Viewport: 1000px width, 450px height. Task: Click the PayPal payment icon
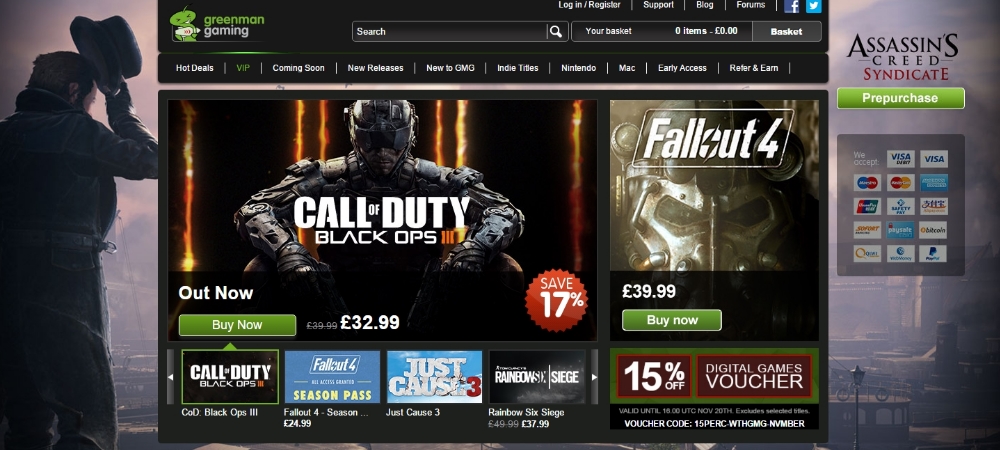click(x=934, y=254)
